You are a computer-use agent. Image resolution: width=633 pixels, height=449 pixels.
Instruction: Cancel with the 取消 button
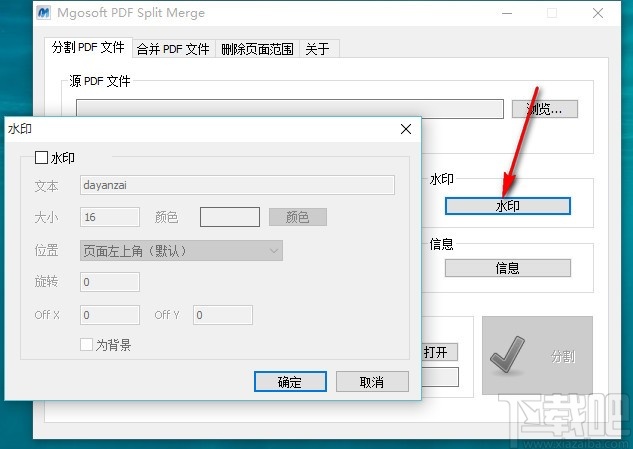(x=372, y=382)
